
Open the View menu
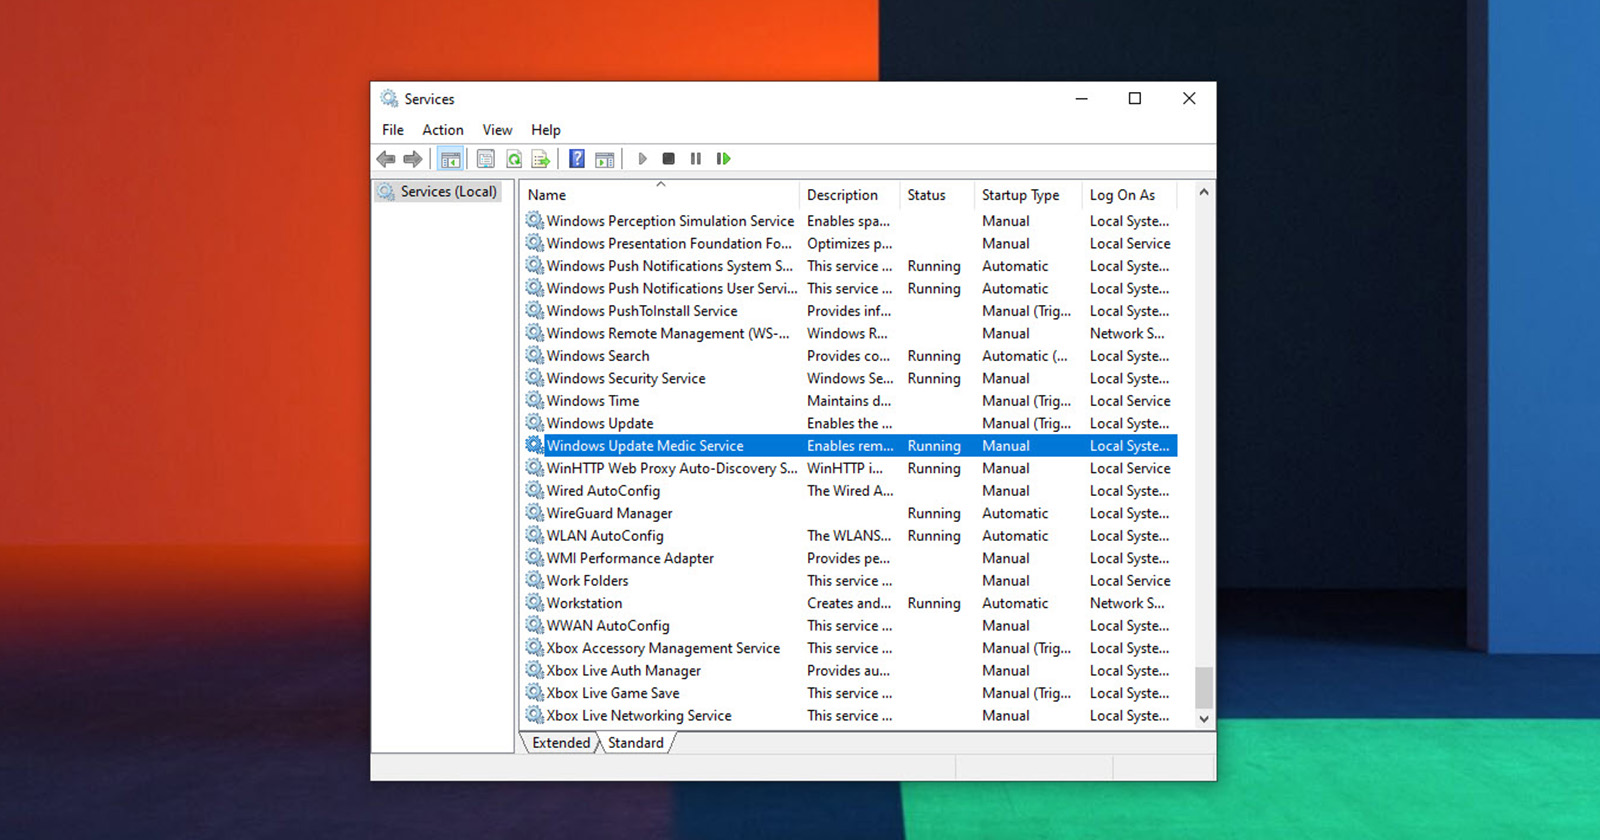497,130
